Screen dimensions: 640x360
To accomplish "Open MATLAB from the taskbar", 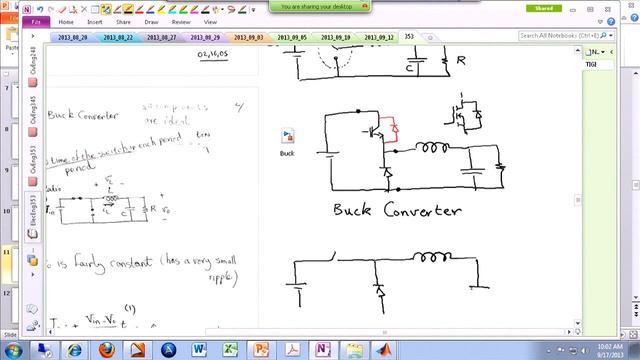I will [384, 350].
